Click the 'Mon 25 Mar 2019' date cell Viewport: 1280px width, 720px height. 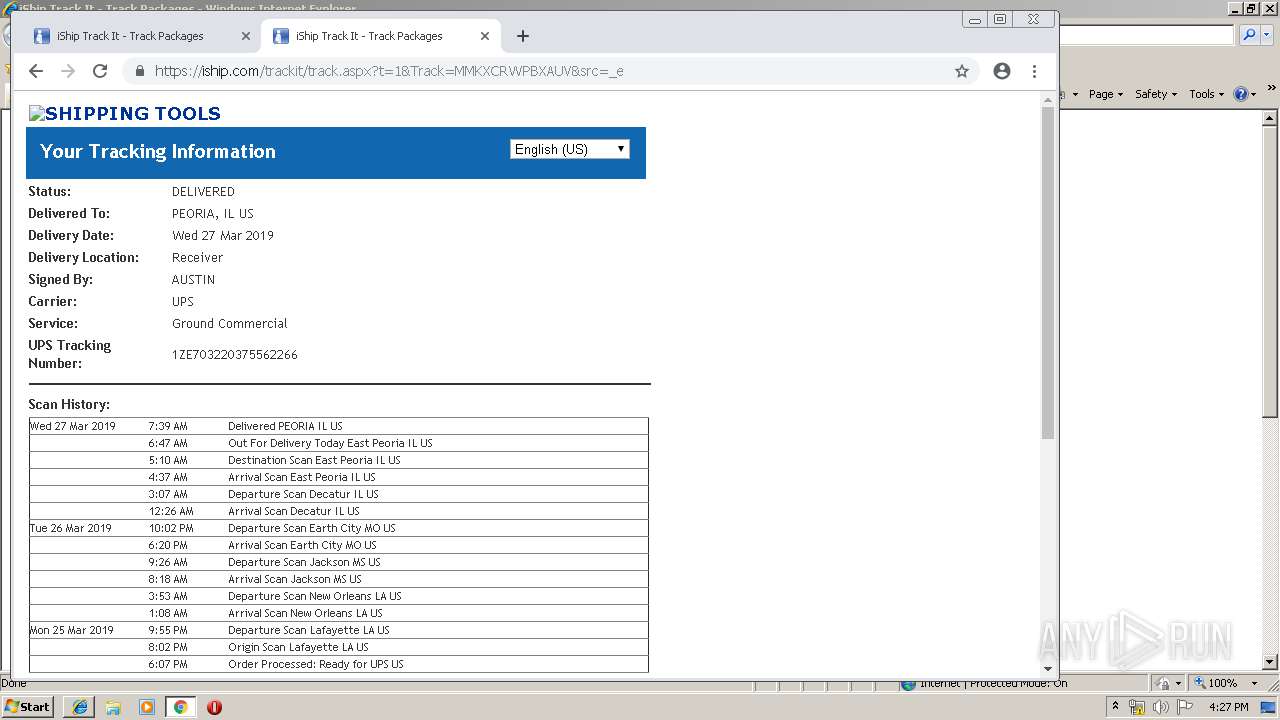click(72, 630)
